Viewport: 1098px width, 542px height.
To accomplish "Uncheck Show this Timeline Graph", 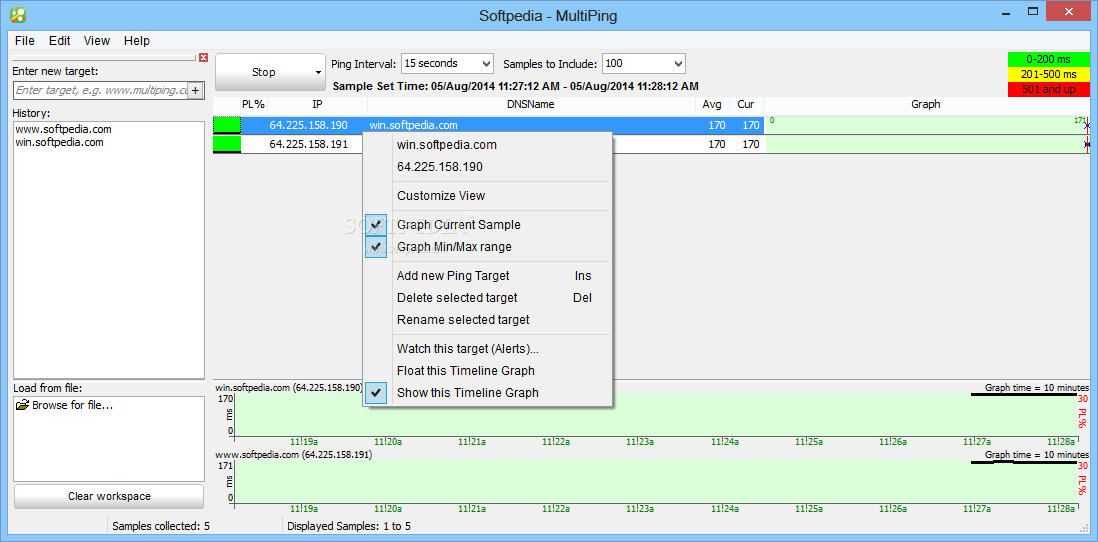I will point(376,393).
